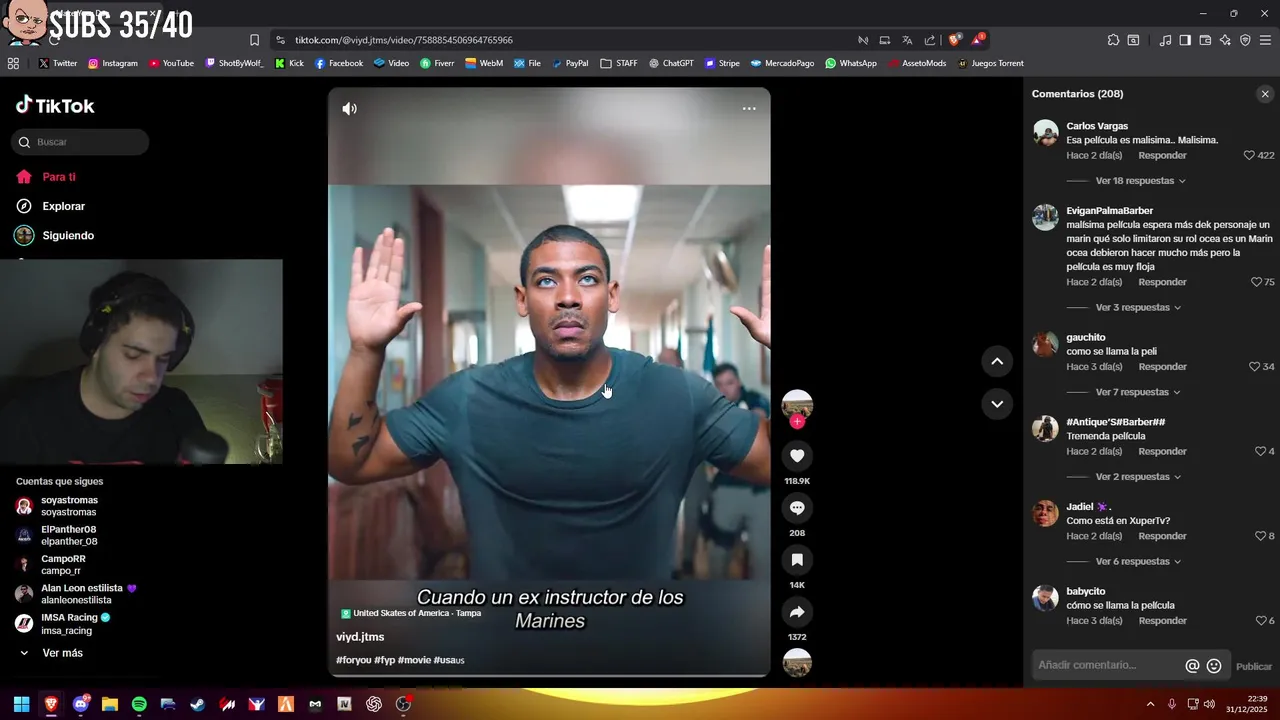Close the comments panel
1280x720 pixels.
pyautogui.click(x=1265, y=94)
